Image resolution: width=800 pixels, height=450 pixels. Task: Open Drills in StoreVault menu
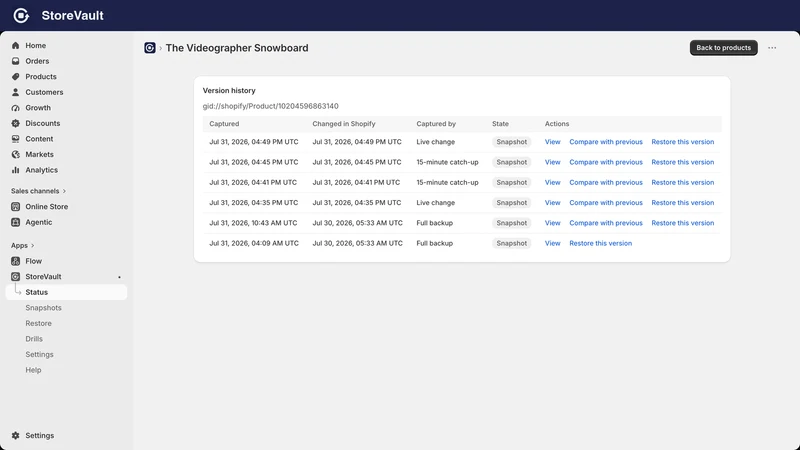34,339
